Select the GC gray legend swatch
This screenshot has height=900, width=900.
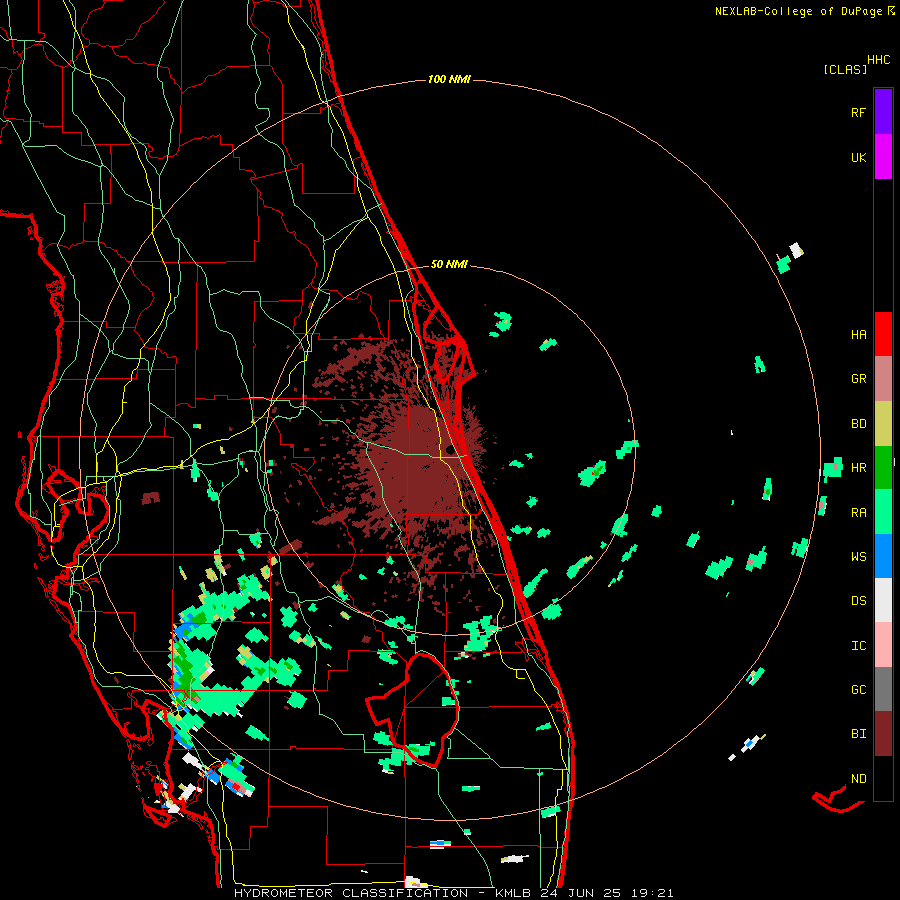click(x=883, y=689)
